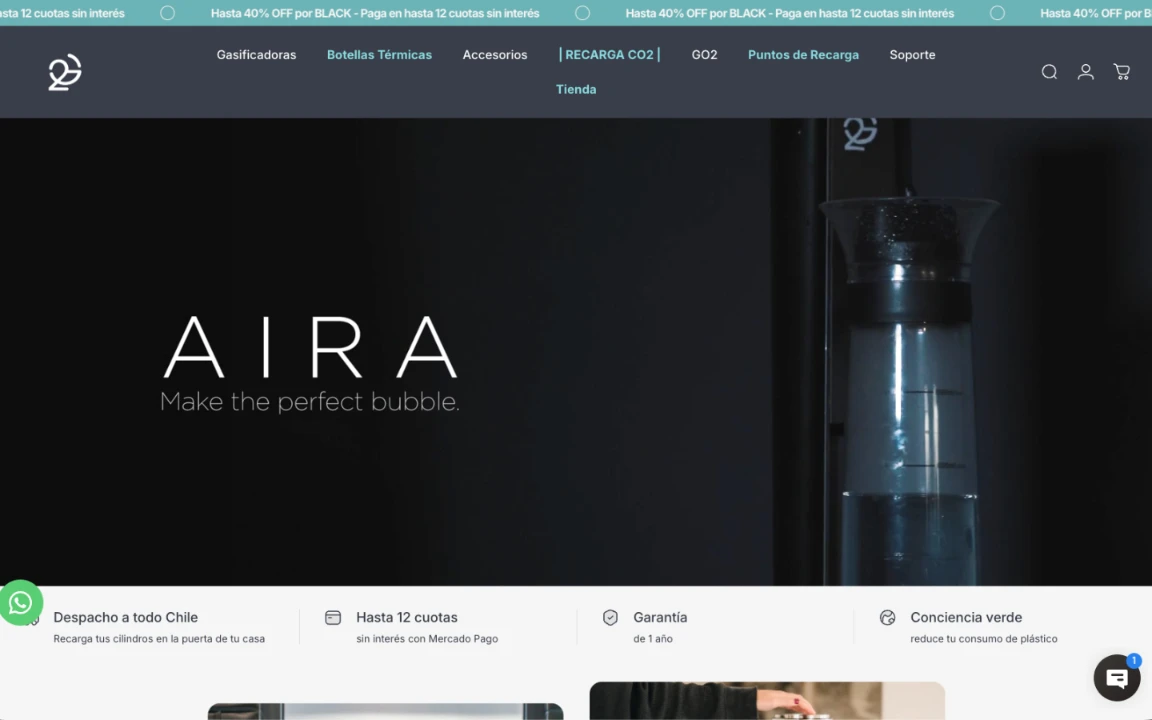Click the AIRA hero title

310,347
